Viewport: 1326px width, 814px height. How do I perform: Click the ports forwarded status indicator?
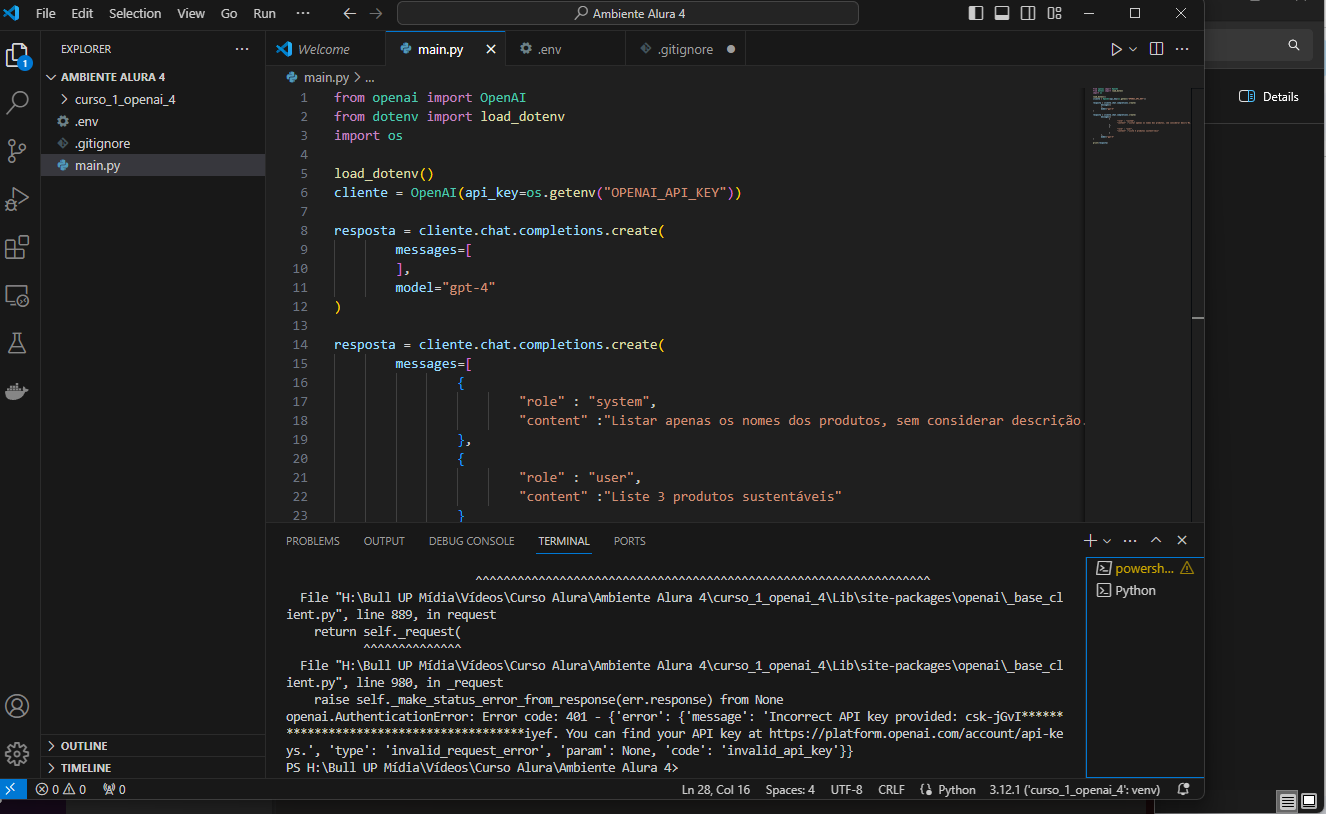tap(114, 789)
